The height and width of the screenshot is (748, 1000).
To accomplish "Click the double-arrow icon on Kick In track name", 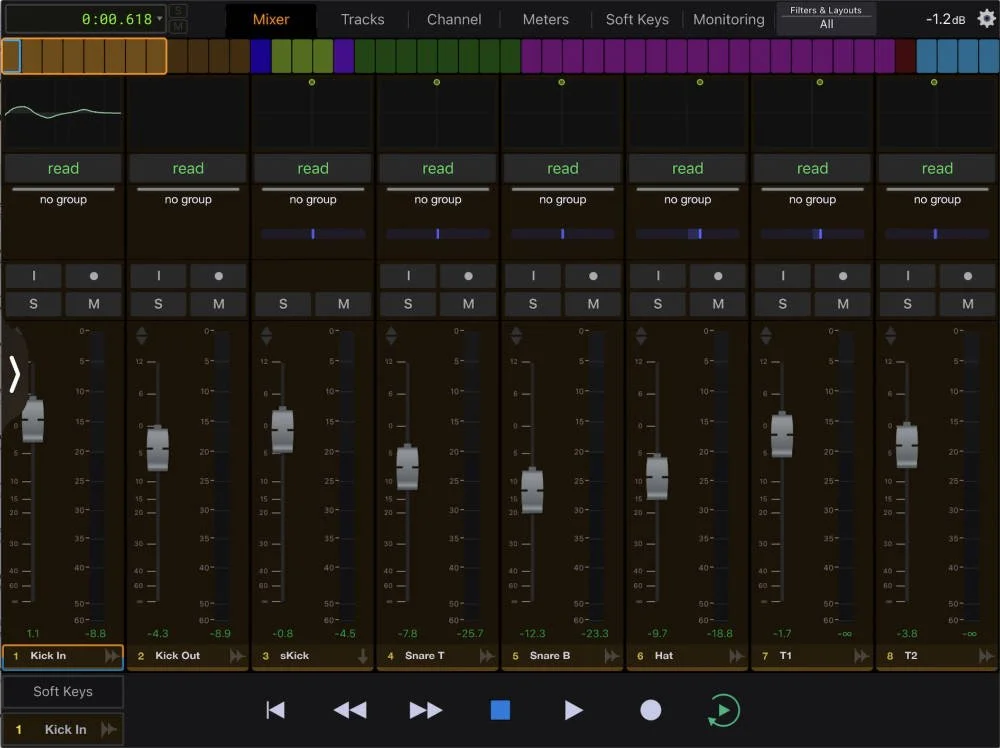I will [x=112, y=656].
